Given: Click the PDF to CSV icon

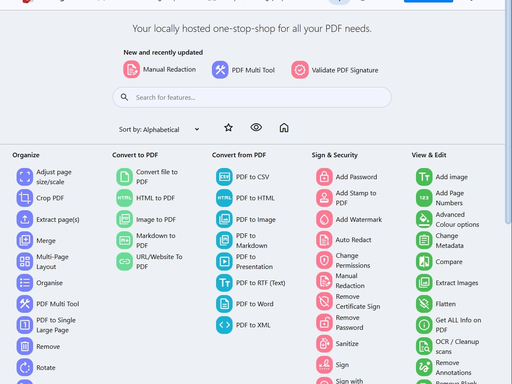Looking at the screenshot, I should 224,177.
